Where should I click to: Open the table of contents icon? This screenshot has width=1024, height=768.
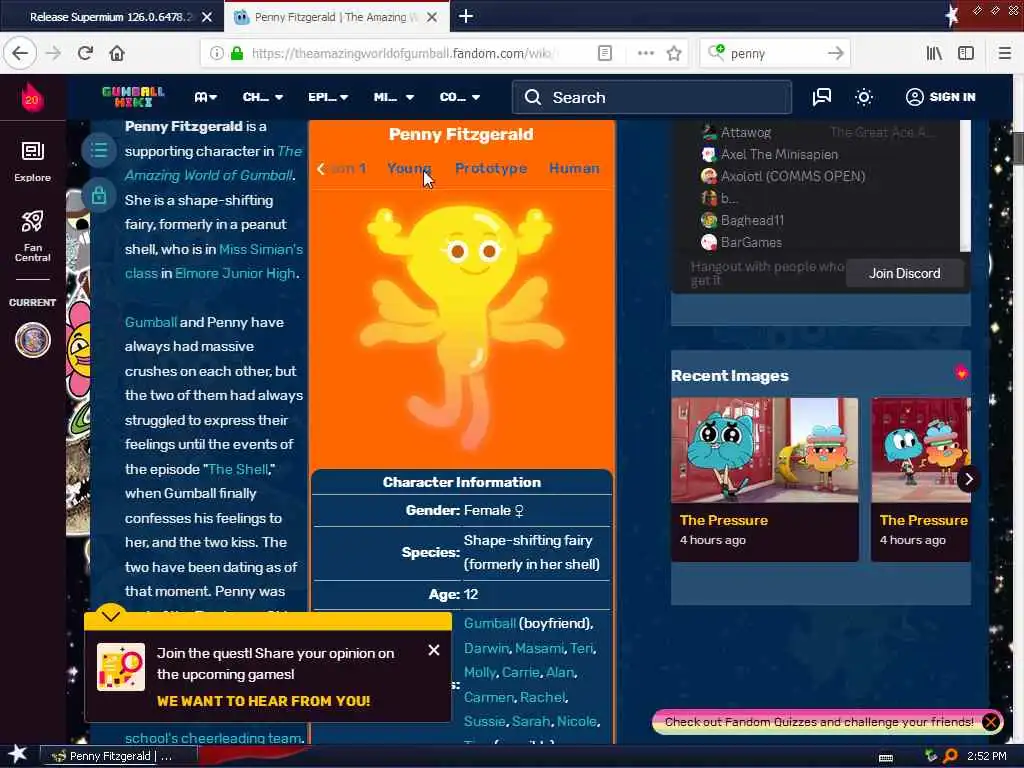(99, 150)
